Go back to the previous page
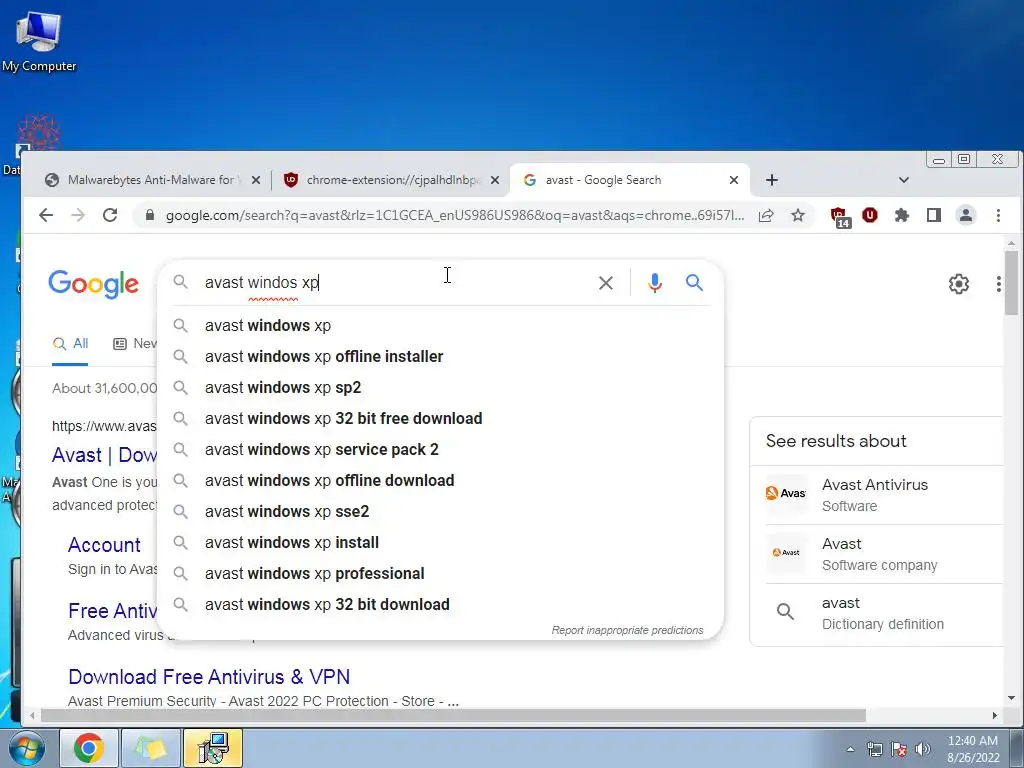 point(46,216)
